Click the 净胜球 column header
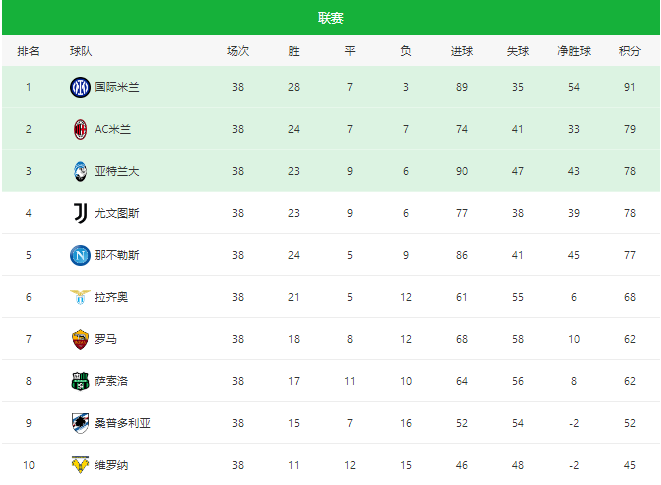 click(574, 51)
